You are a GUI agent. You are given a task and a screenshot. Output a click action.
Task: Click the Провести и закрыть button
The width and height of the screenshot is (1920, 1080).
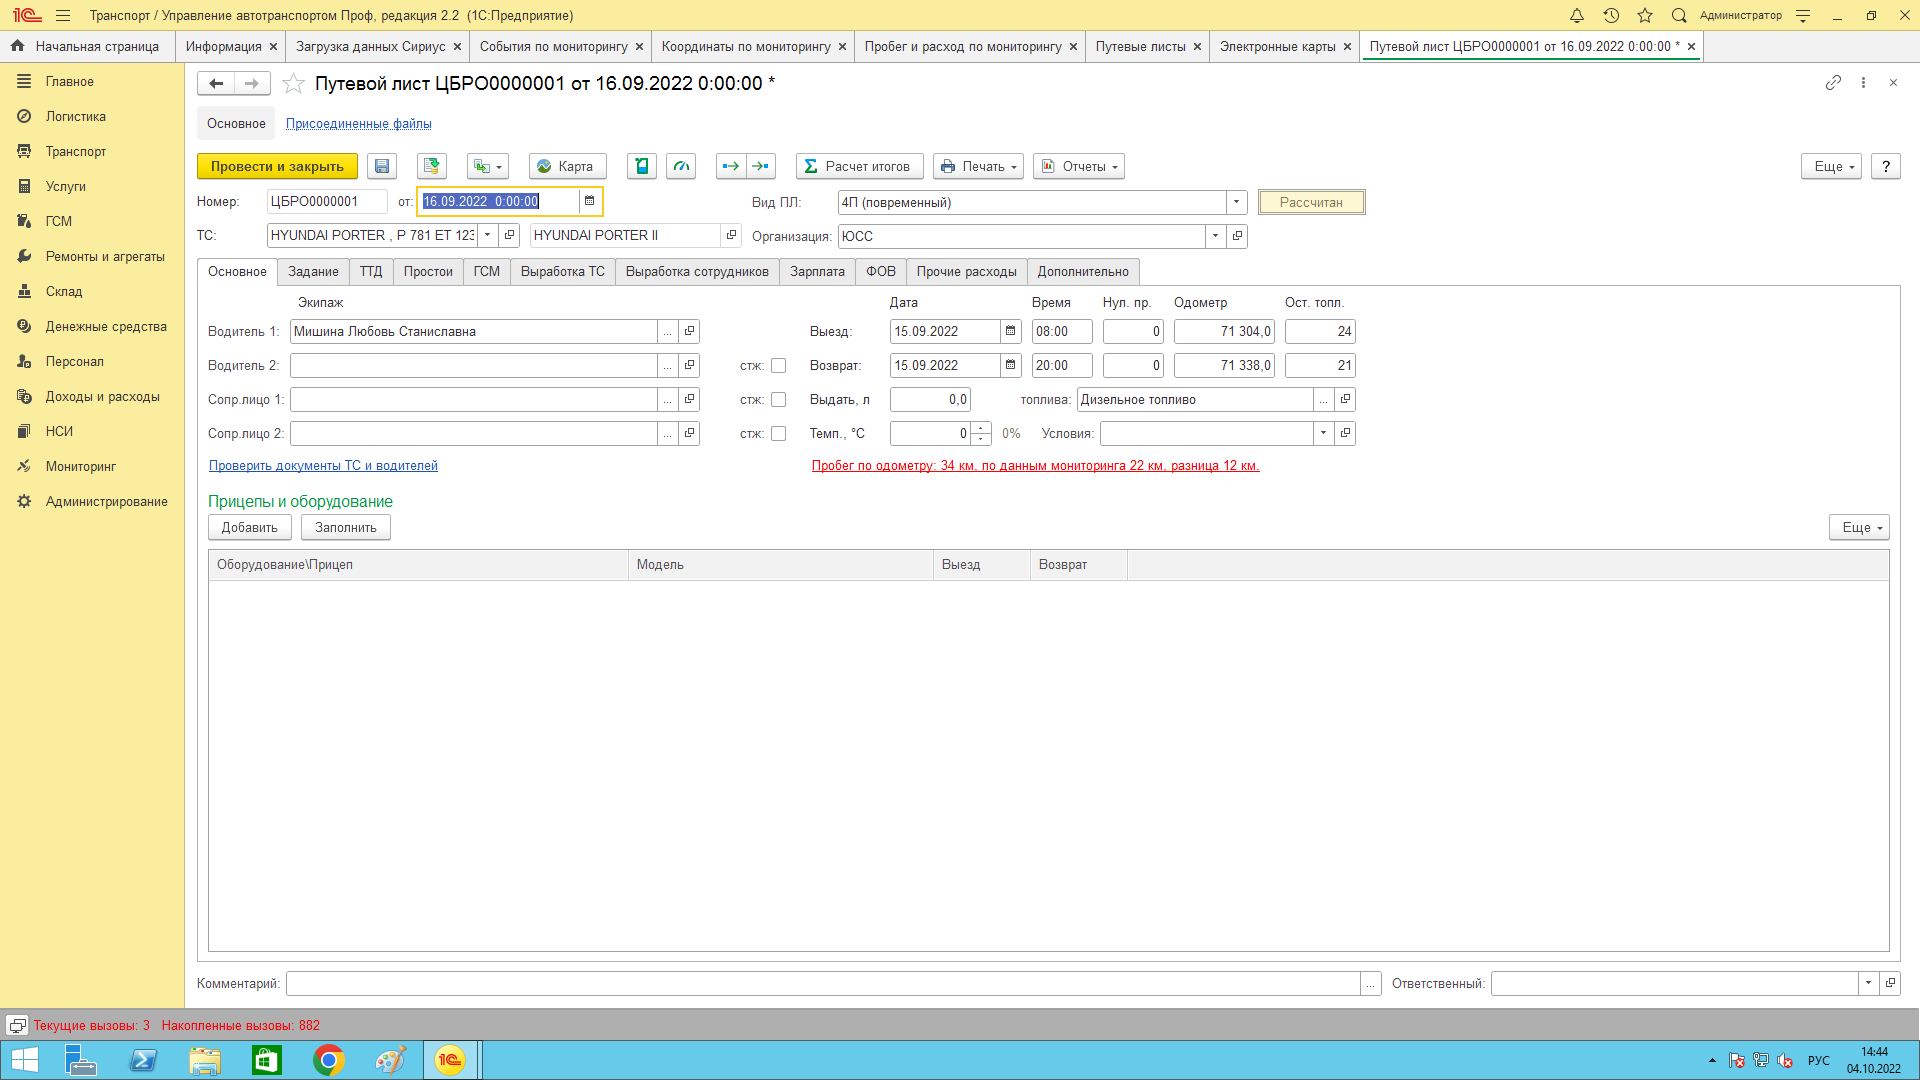point(277,166)
